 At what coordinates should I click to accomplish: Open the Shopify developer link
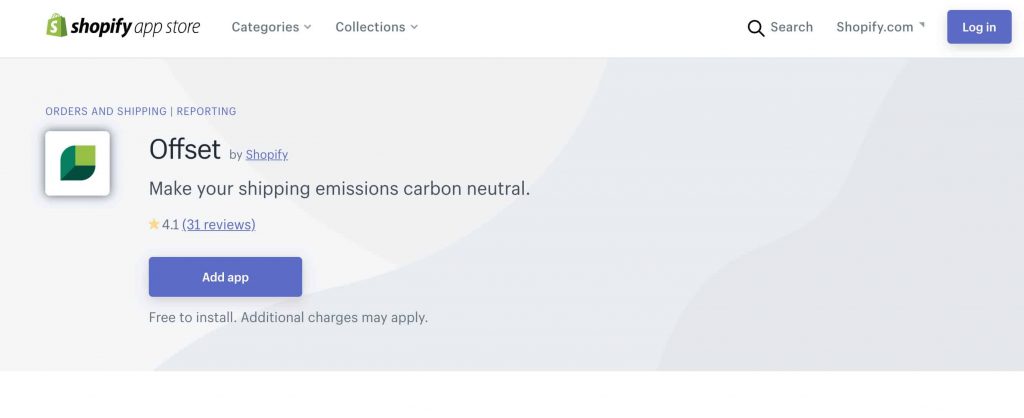[266, 155]
